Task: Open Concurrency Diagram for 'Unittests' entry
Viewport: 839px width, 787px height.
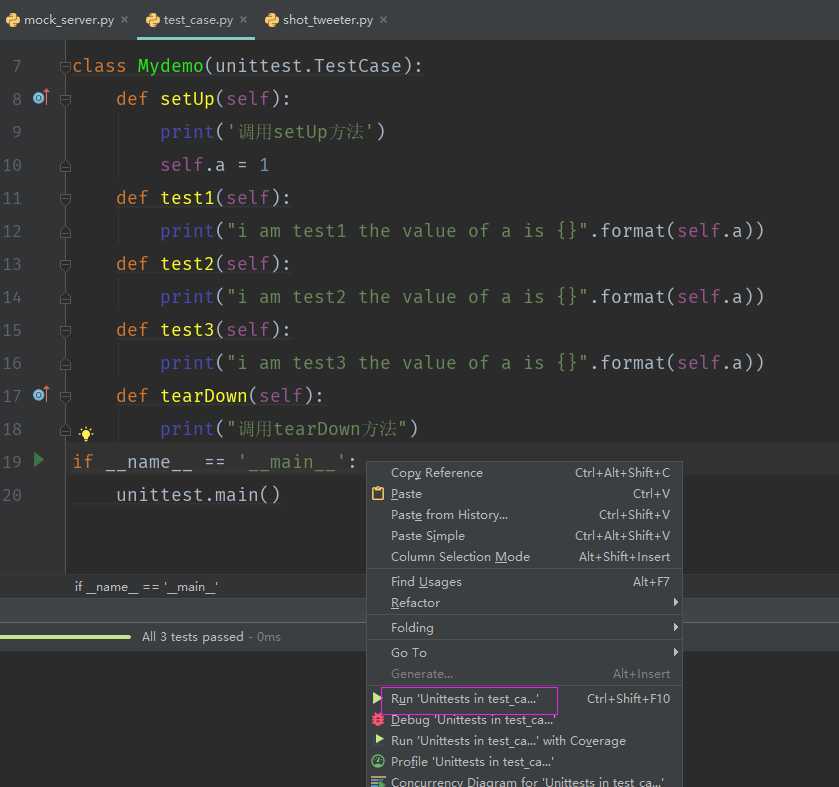Action: 524,781
